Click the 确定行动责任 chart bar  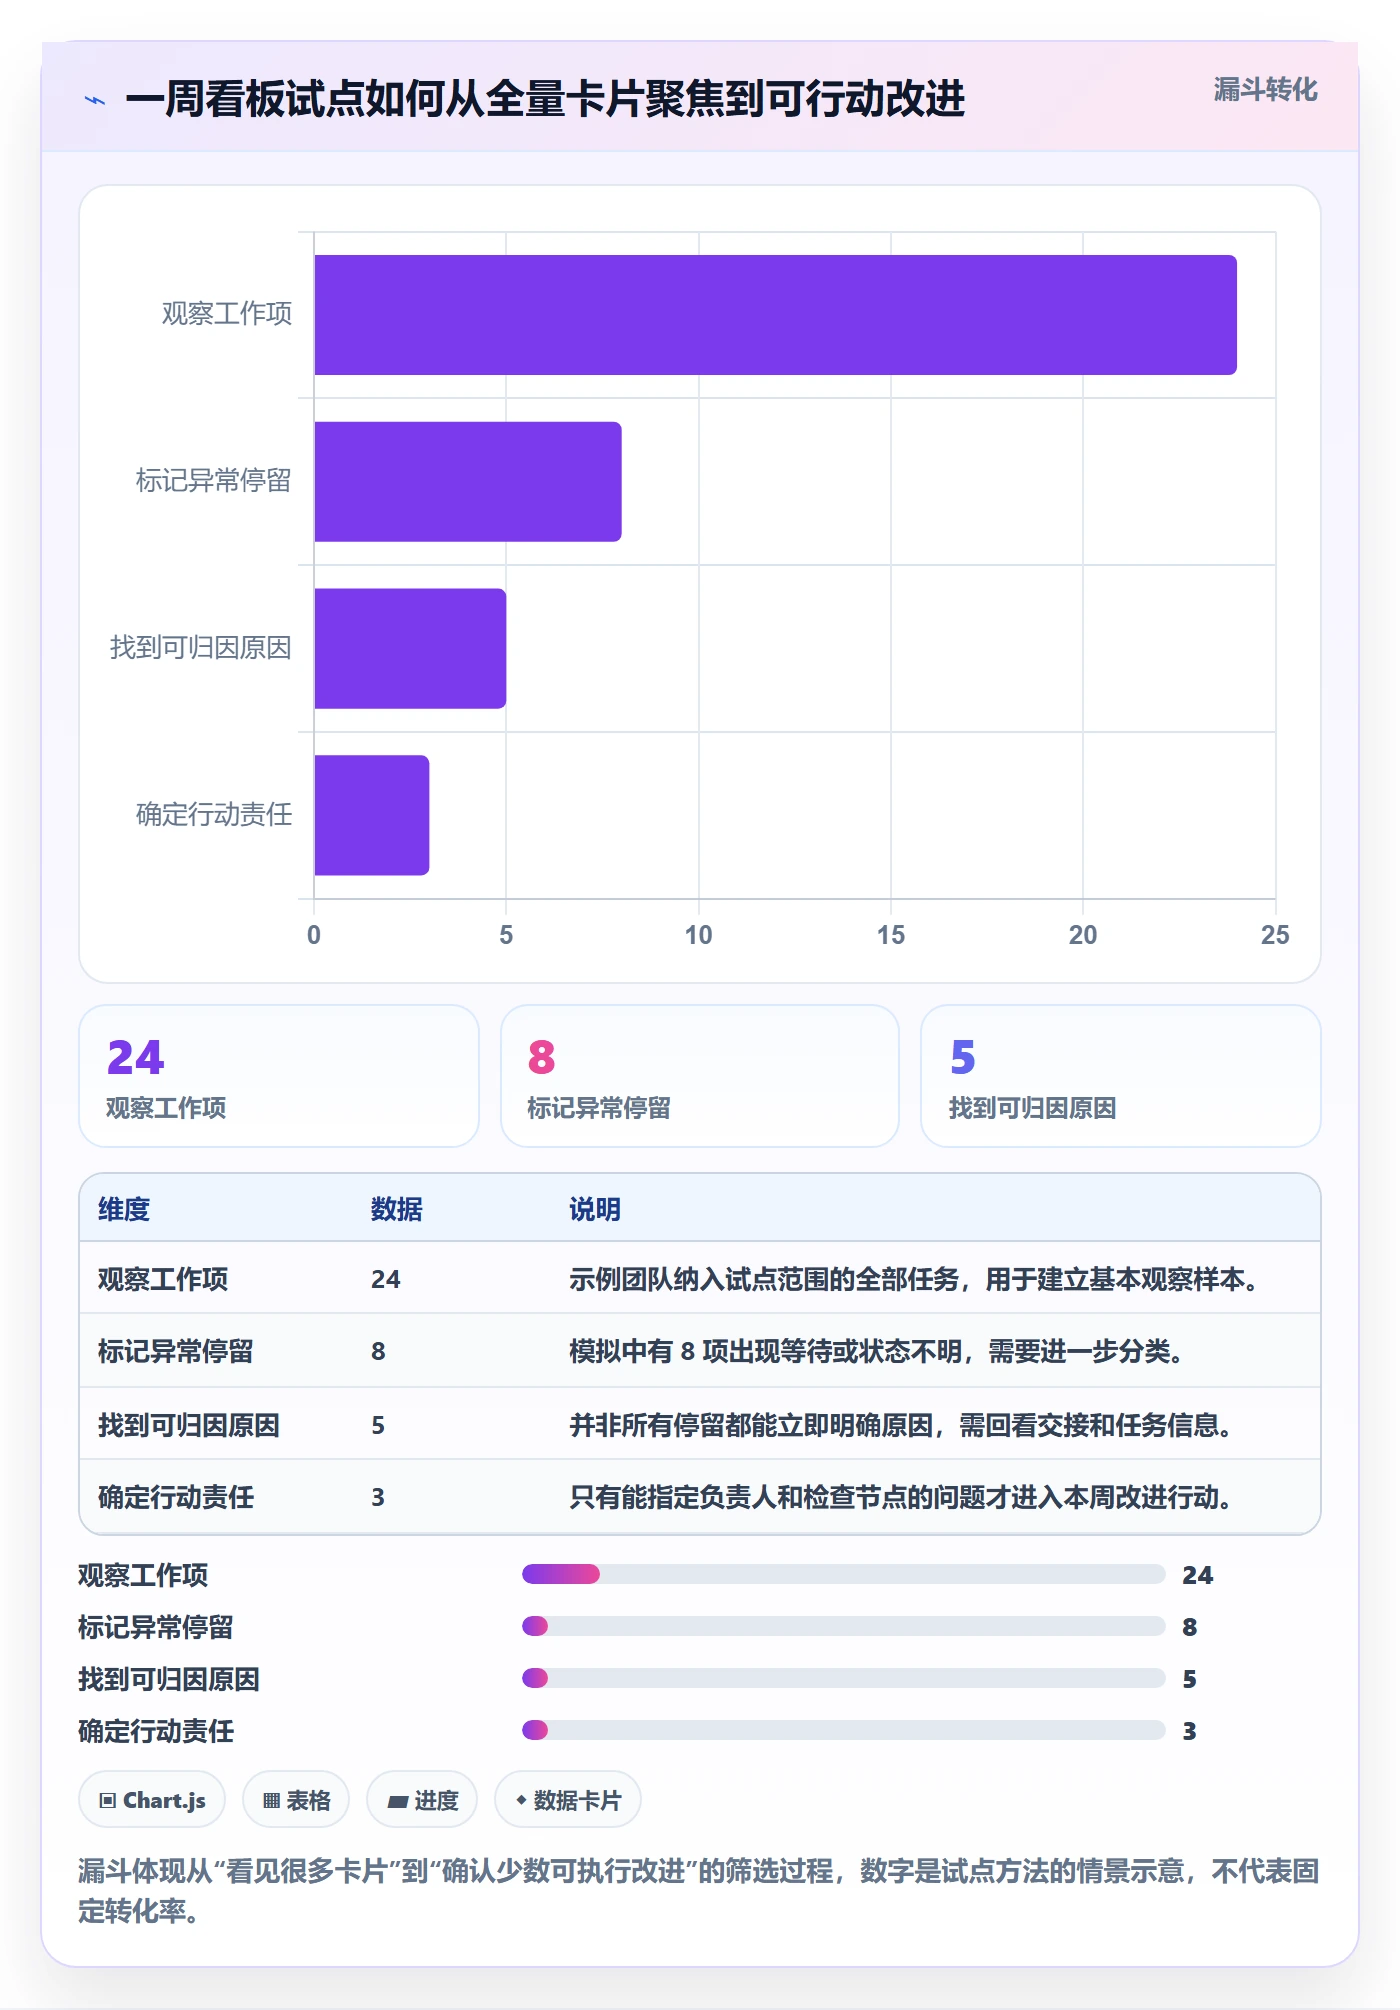click(372, 815)
